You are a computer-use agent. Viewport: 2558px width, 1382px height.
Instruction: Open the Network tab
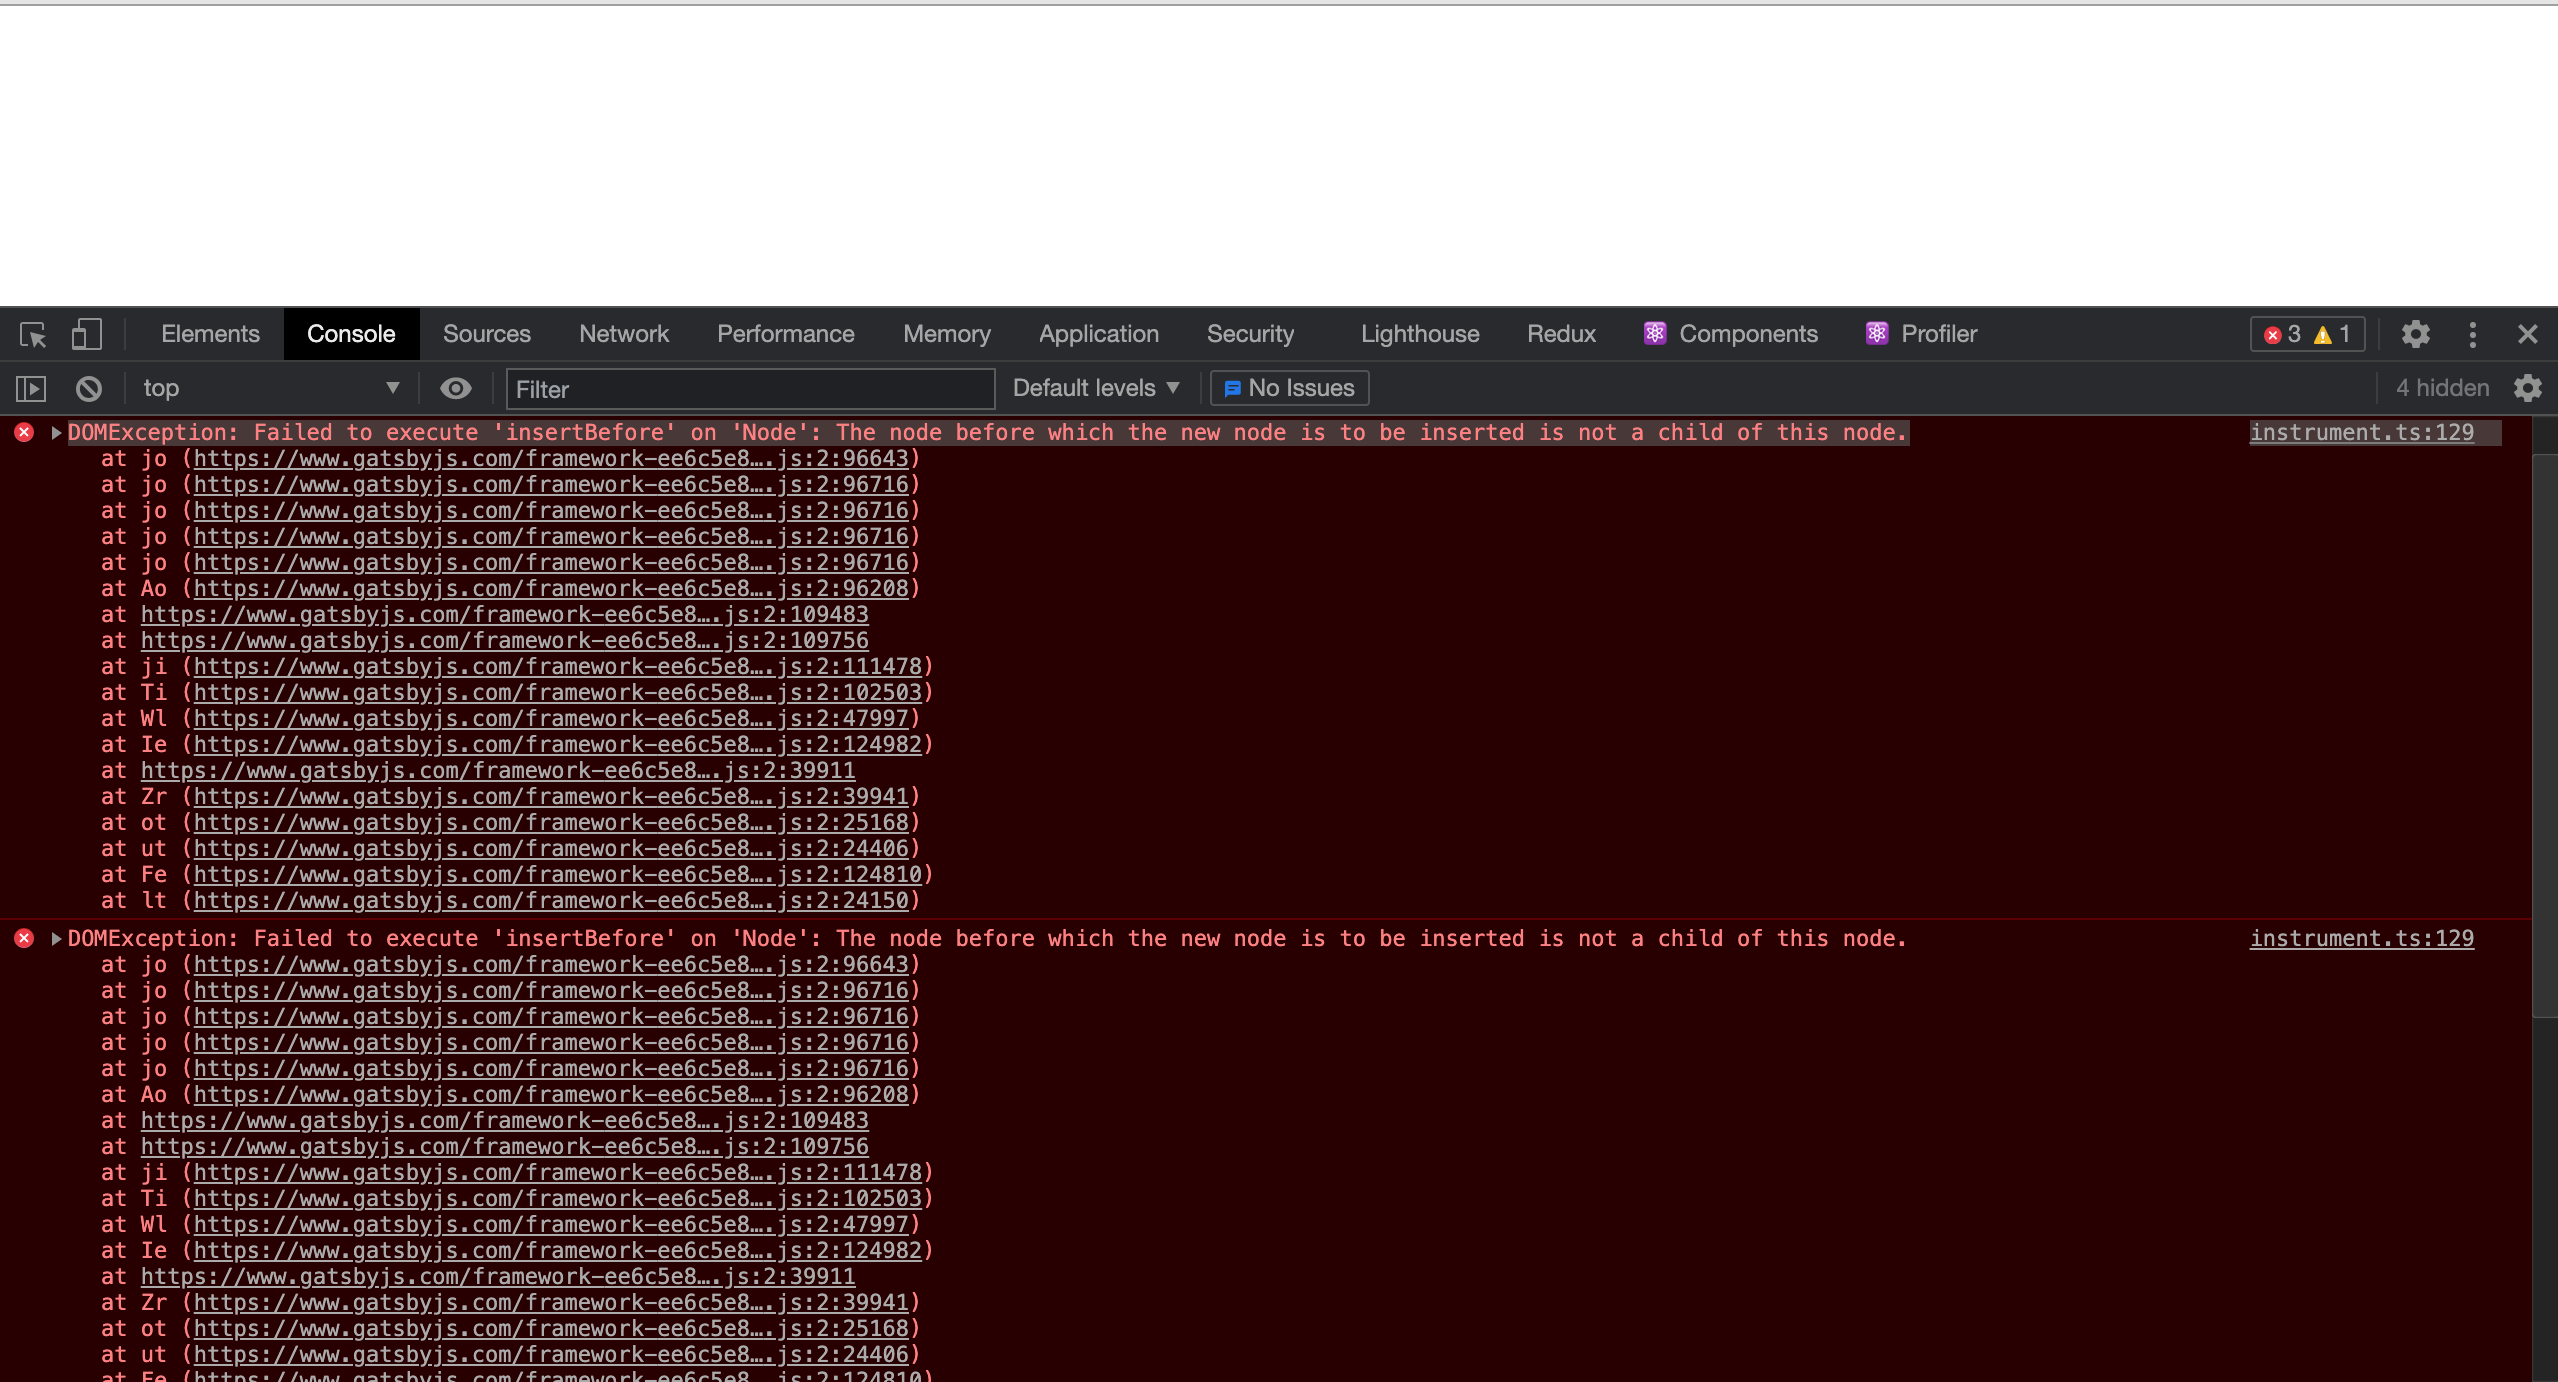point(624,334)
